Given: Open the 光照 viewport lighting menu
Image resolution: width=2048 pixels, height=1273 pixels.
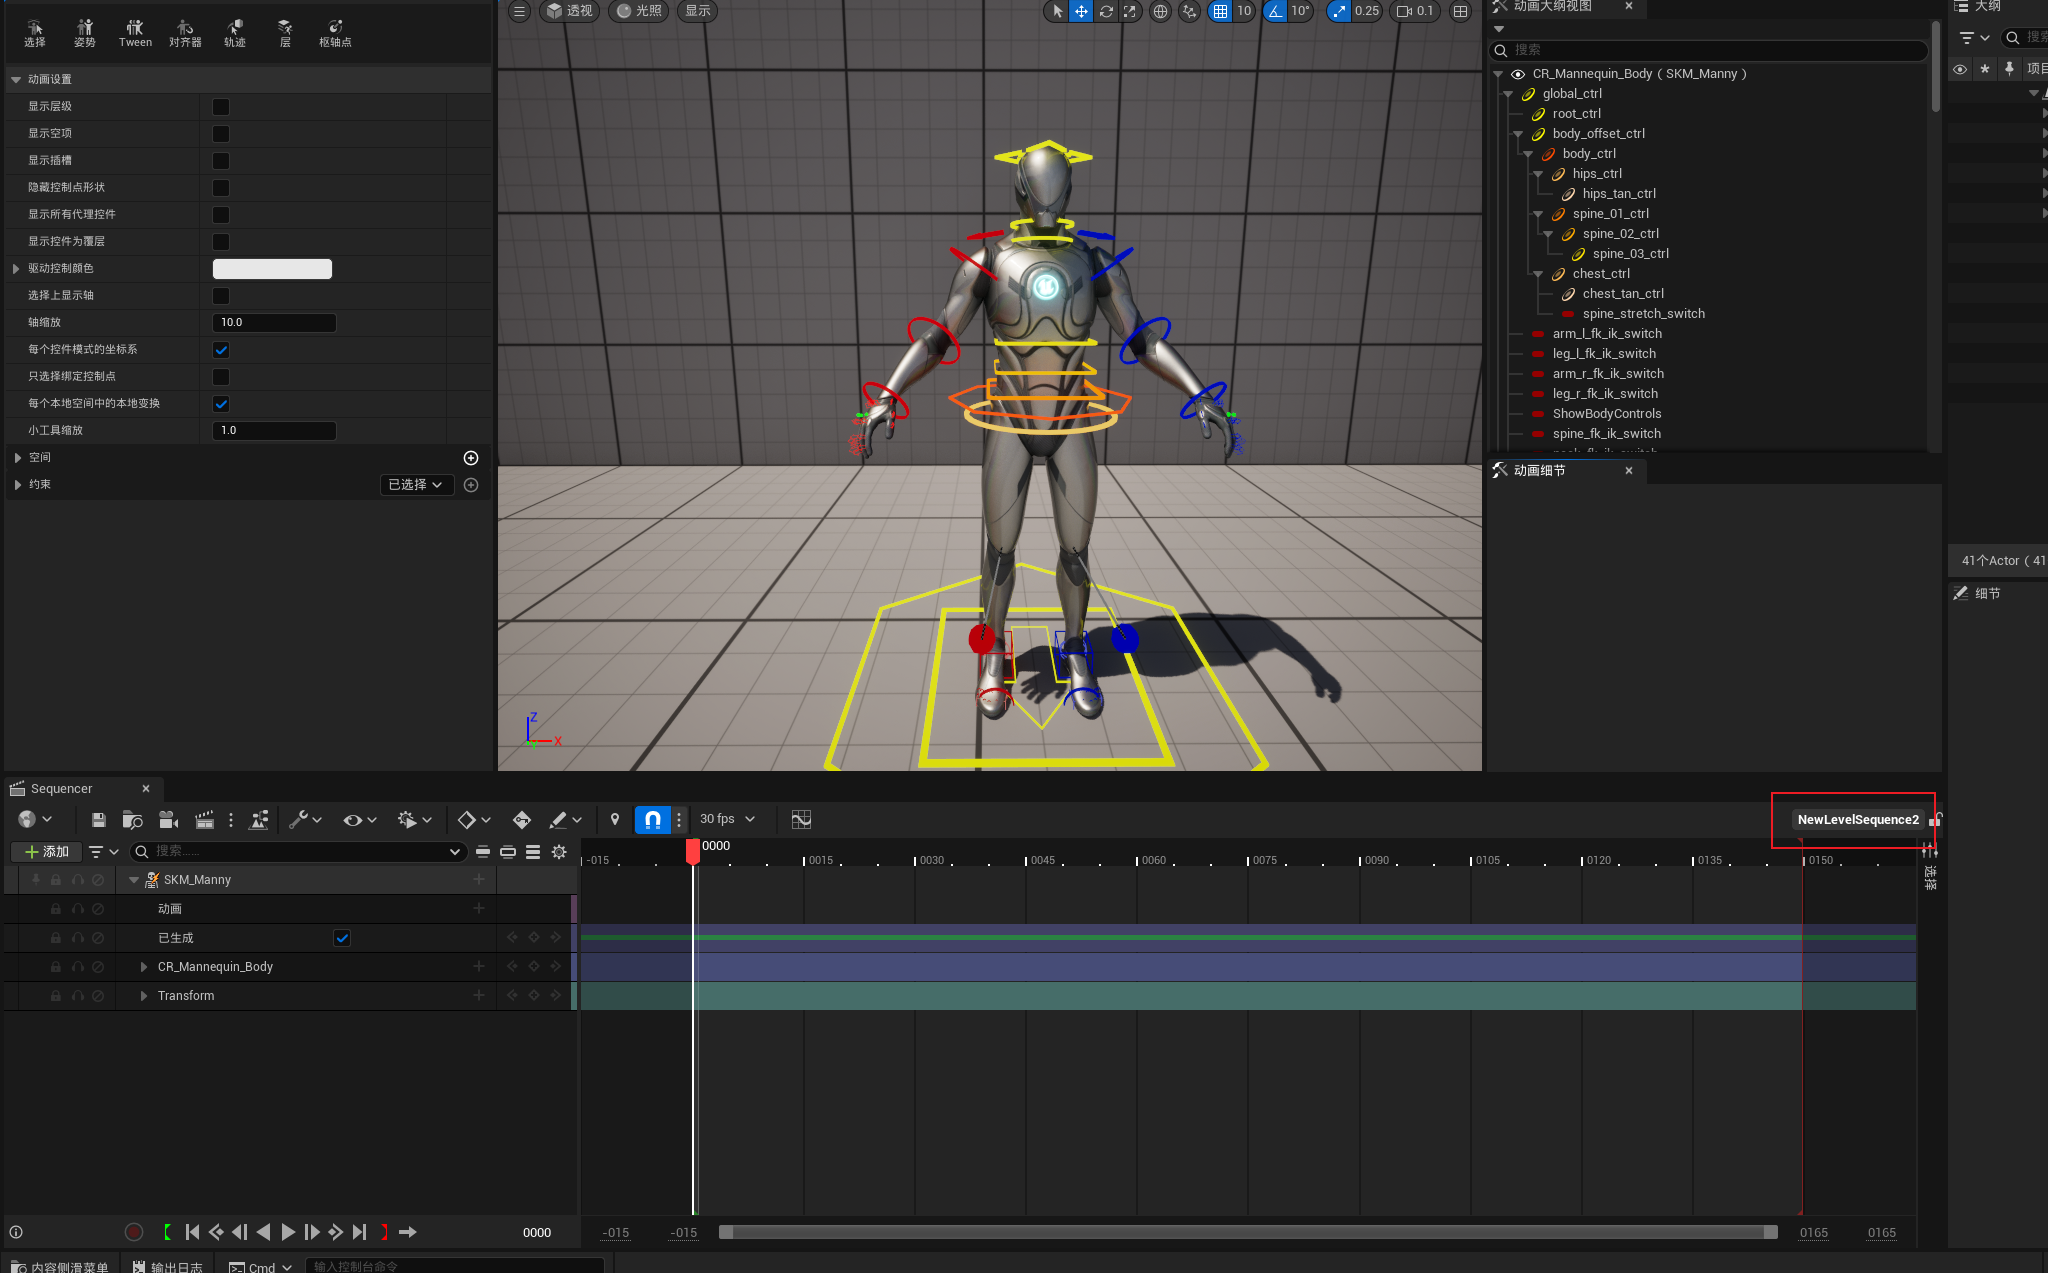Looking at the screenshot, I should (638, 11).
